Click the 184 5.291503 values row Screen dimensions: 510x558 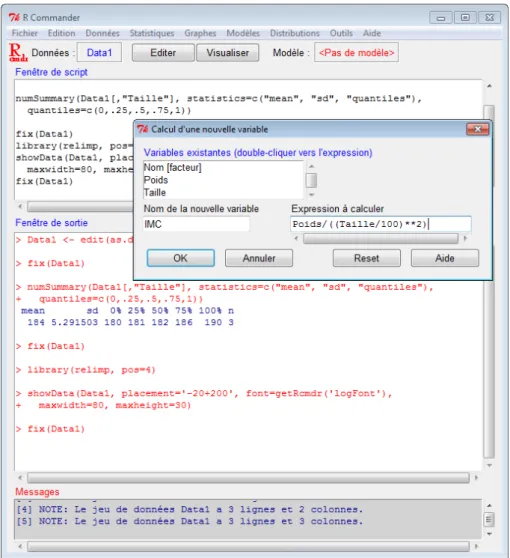[x=130, y=322]
